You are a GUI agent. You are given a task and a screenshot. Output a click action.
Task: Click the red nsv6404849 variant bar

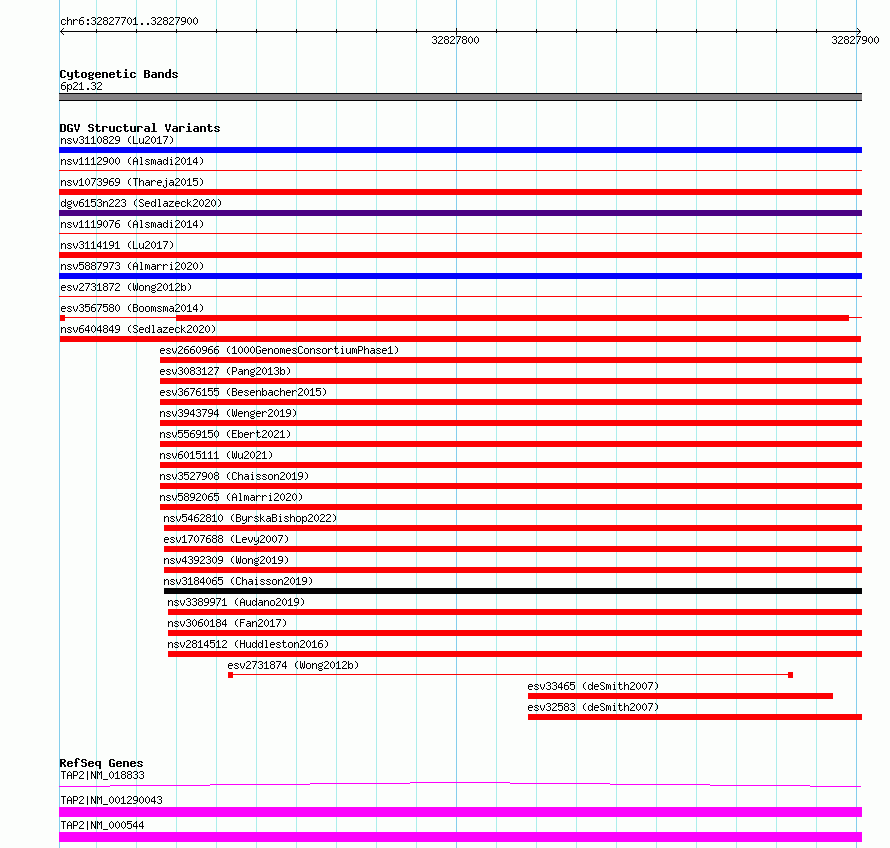pyautogui.click(x=460, y=339)
